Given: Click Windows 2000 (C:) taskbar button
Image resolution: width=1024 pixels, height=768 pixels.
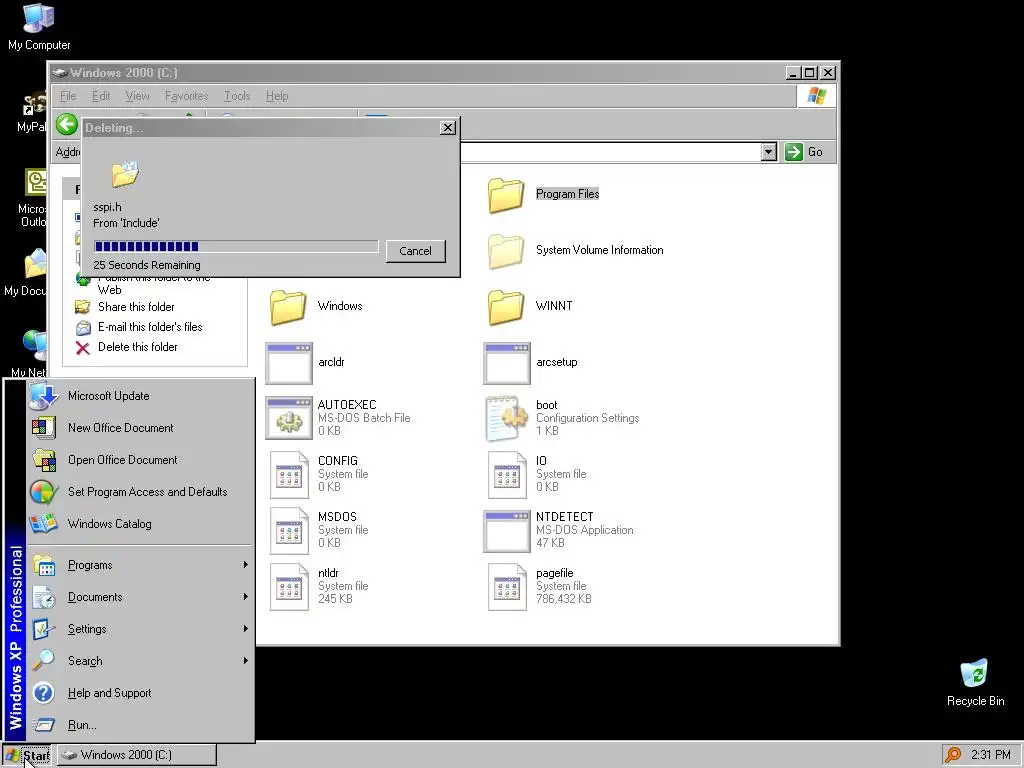Looking at the screenshot, I should click(x=136, y=755).
